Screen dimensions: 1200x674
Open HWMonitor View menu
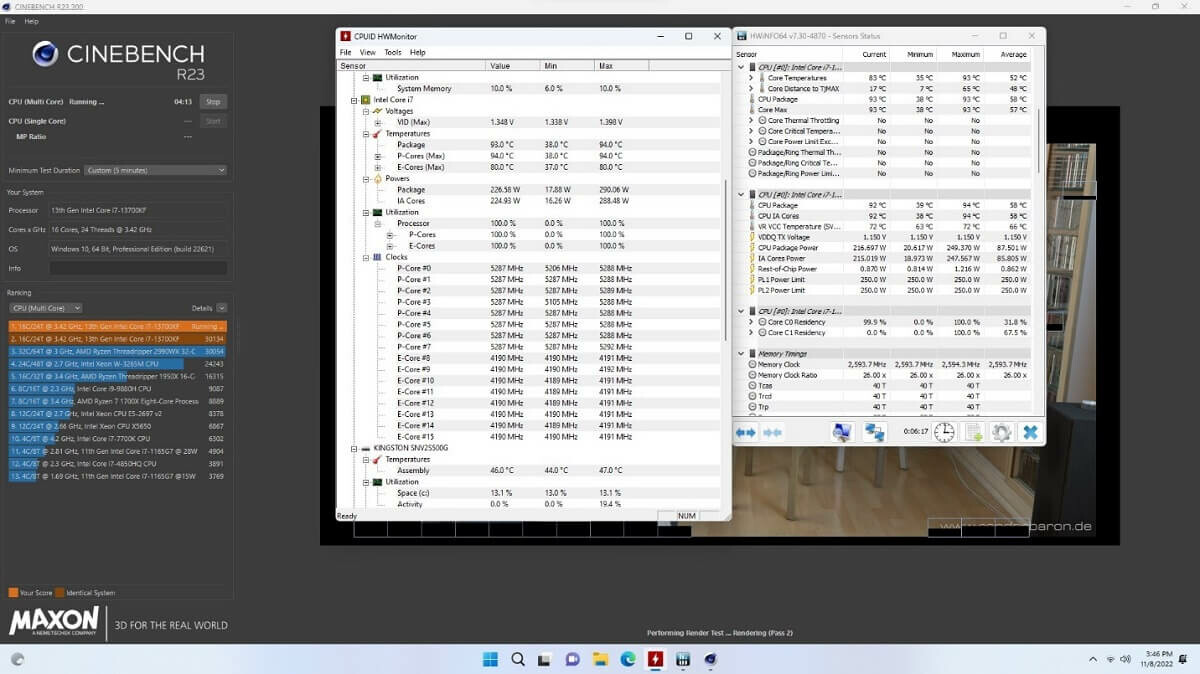[368, 52]
